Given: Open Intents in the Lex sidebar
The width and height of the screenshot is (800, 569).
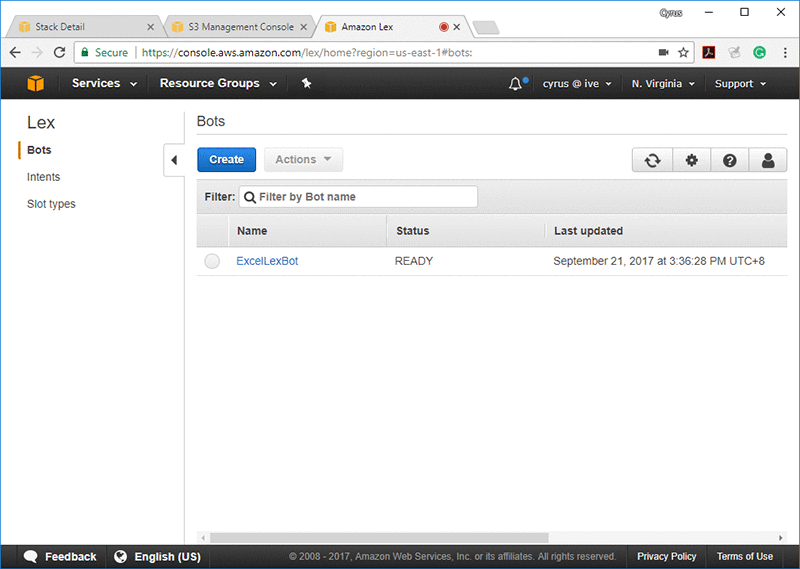Looking at the screenshot, I should (x=43, y=177).
